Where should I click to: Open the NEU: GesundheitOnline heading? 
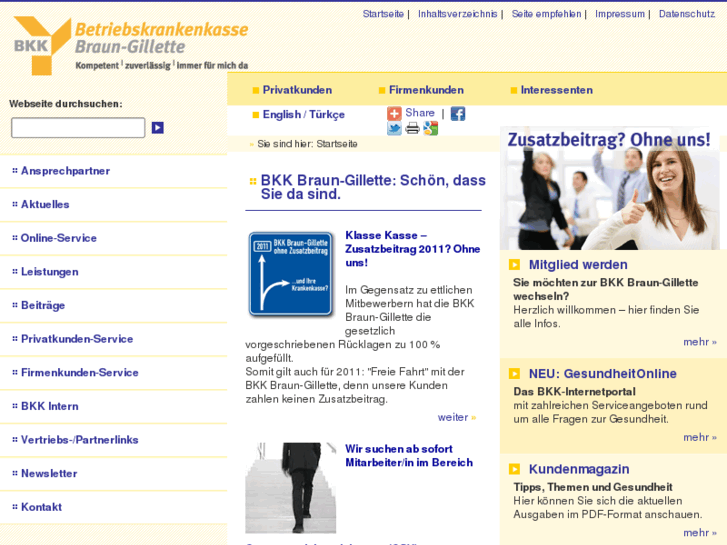point(603,373)
